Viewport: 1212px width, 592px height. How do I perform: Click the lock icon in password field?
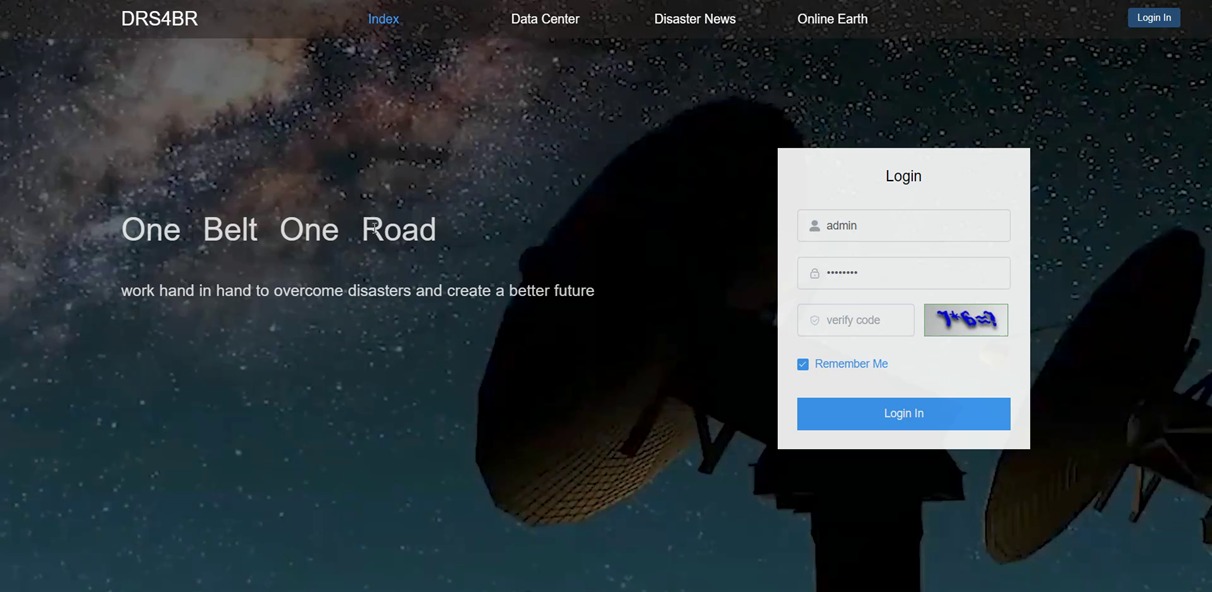click(814, 273)
